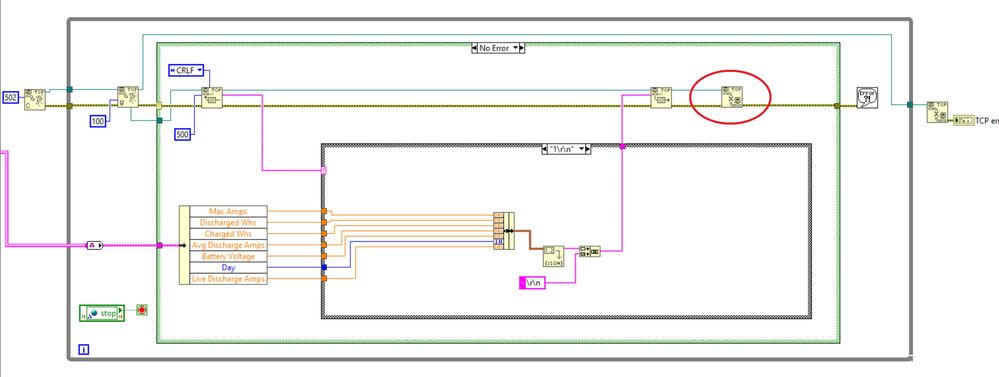Click the circled TCP Close Connection node
Image resolution: width=999 pixels, height=377 pixels.
tap(732, 97)
